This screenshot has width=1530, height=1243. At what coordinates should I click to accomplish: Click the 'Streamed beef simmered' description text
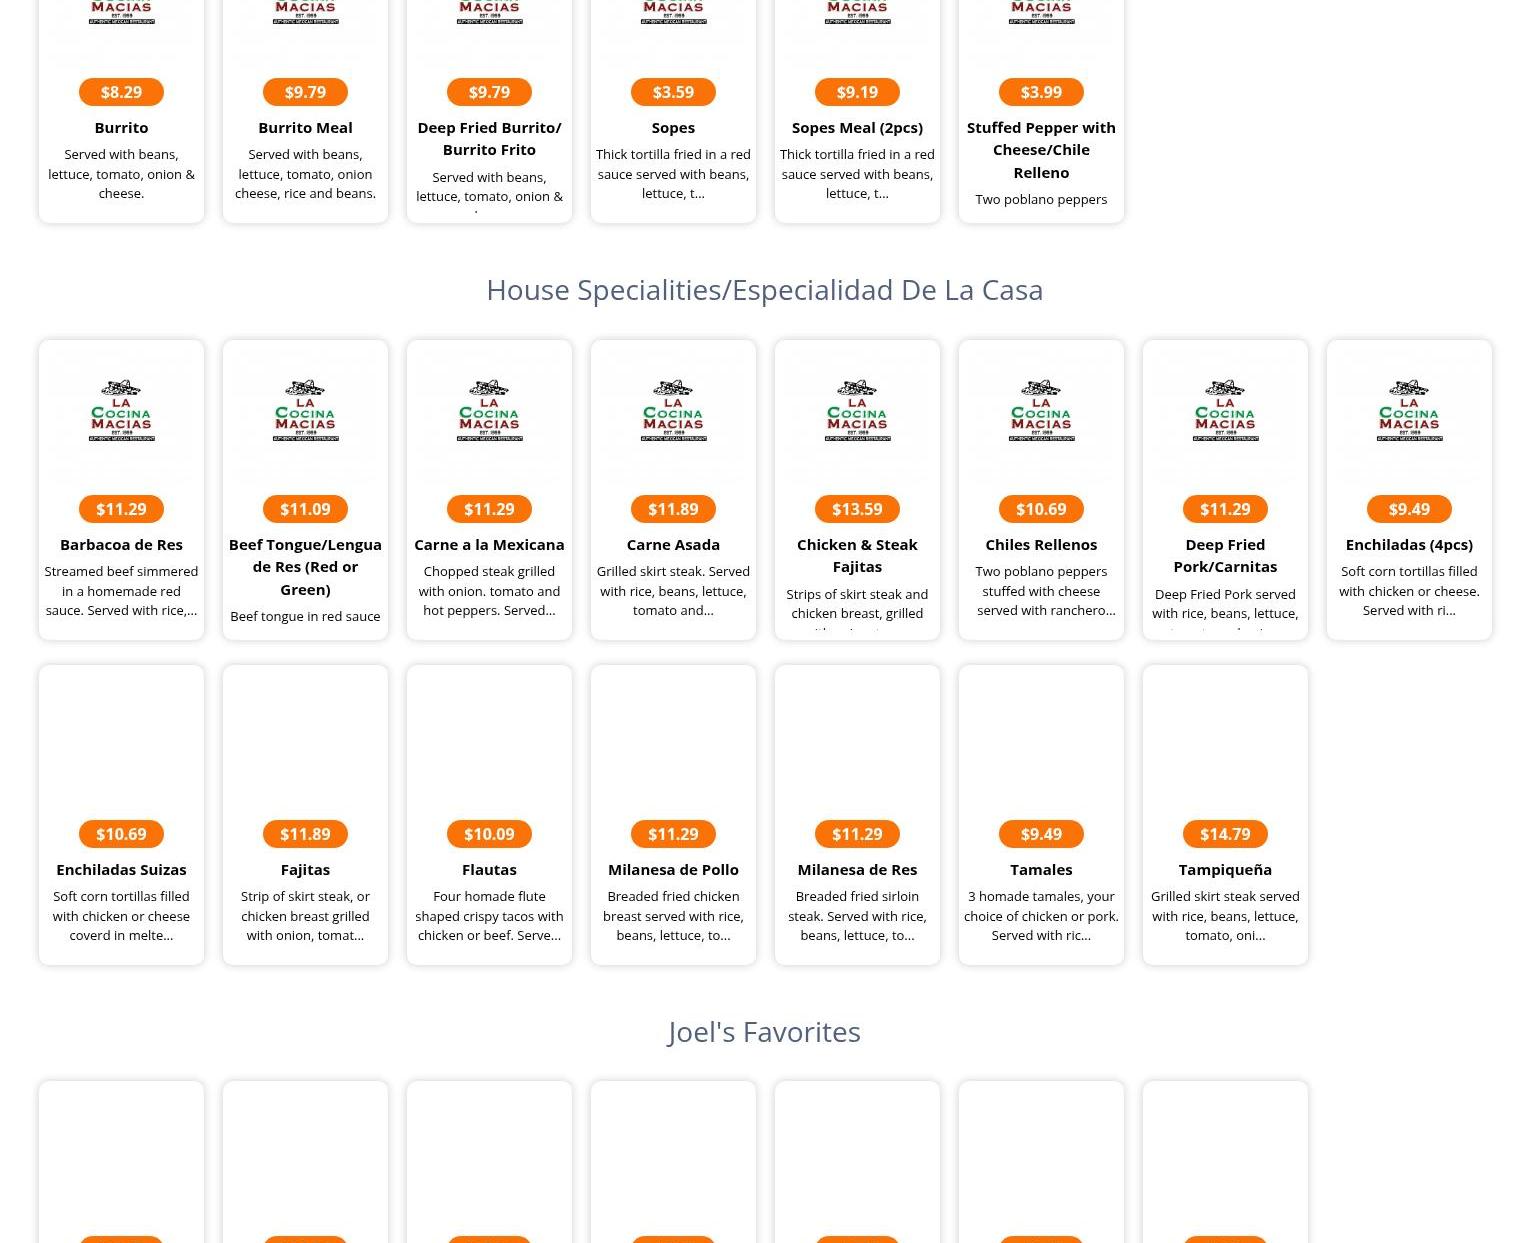(121, 591)
